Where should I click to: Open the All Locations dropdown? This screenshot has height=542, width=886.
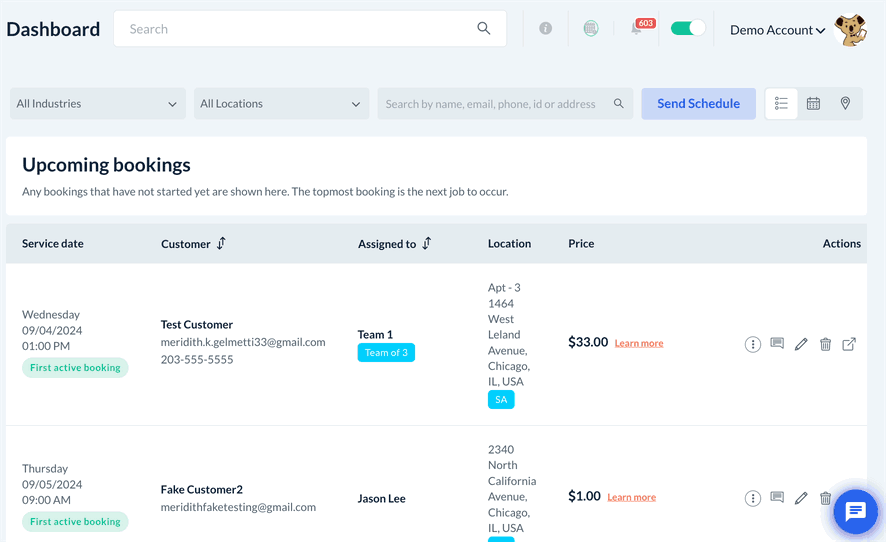tap(281, 104)
